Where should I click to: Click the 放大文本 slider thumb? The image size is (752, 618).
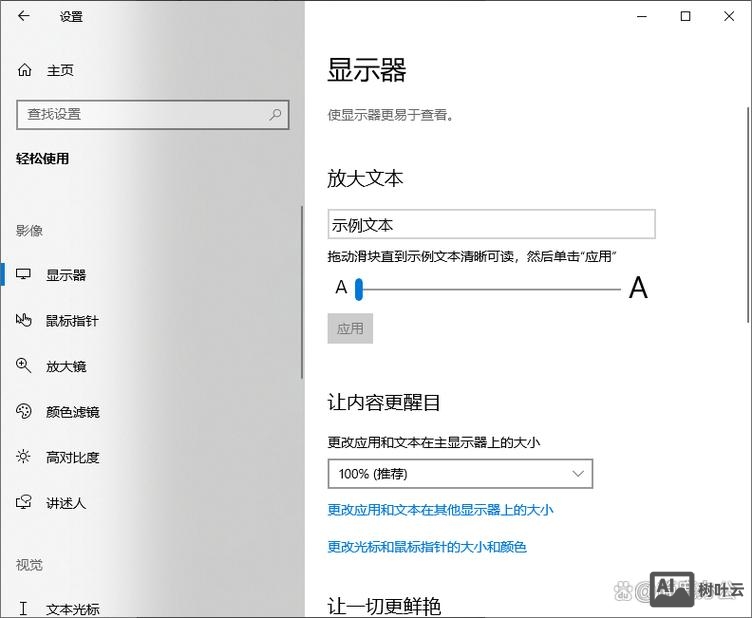point(359,289)
